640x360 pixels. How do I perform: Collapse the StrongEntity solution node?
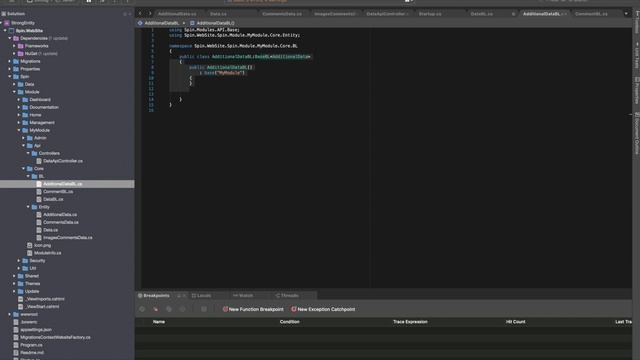coord(2,23)
